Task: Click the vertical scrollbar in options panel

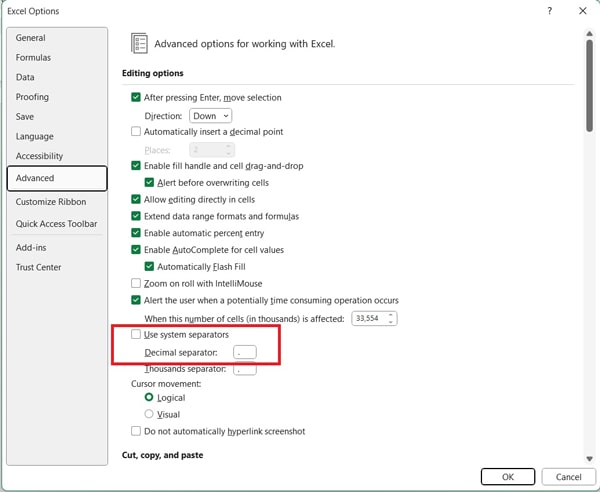Action: click(x=589, y=90)
